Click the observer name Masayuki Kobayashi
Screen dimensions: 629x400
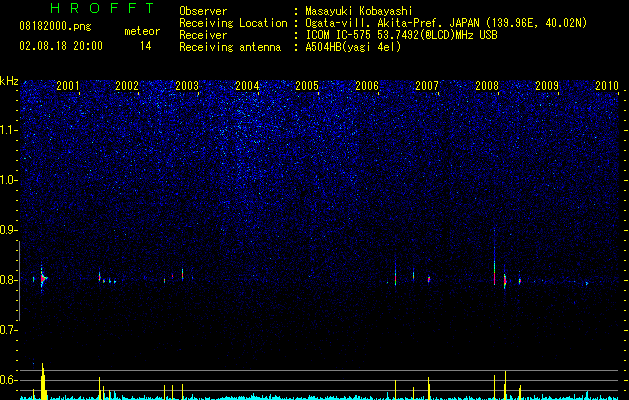point(359,11)
